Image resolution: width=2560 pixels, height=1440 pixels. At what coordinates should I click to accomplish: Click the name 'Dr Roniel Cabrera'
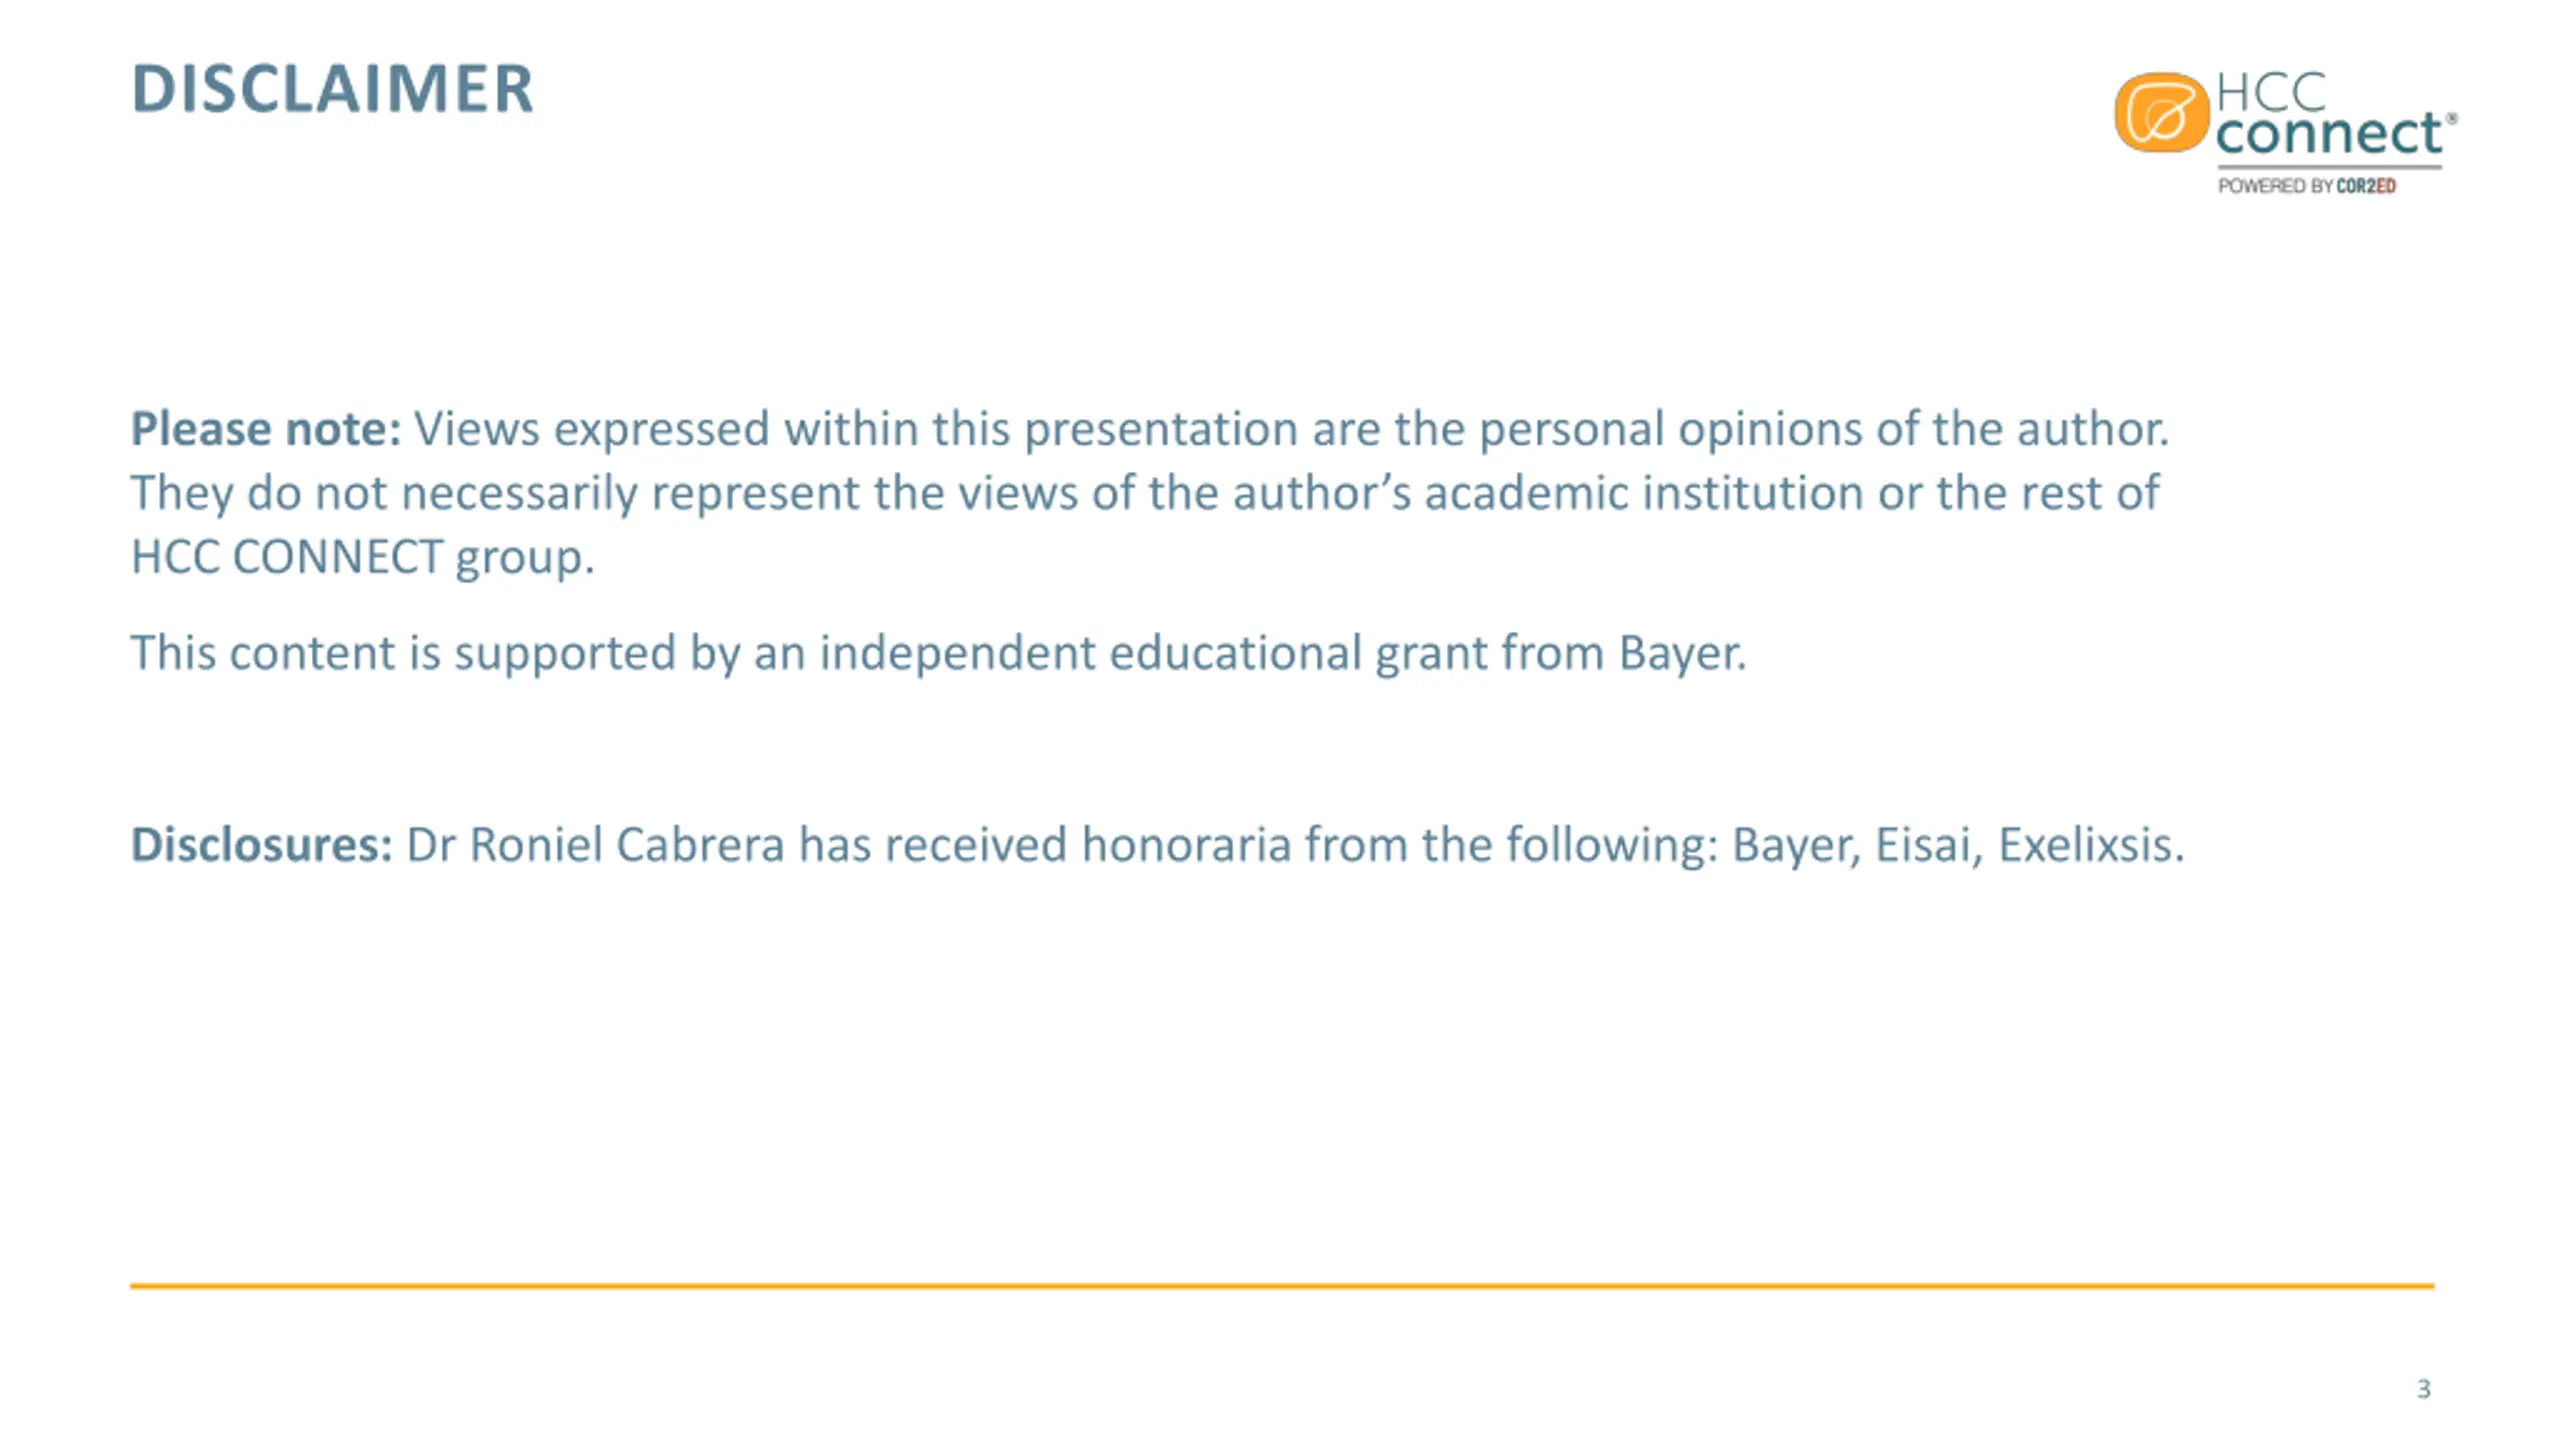(x=595, y=845)
